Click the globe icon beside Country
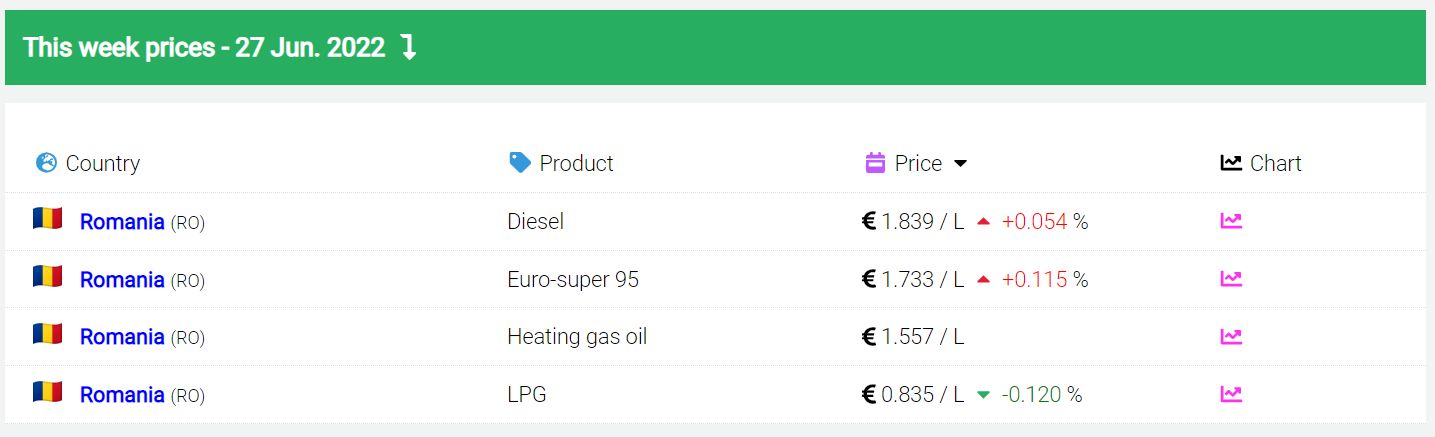Image resolution: width=1435 pixels, height=437 pixels. pos(46,162)
